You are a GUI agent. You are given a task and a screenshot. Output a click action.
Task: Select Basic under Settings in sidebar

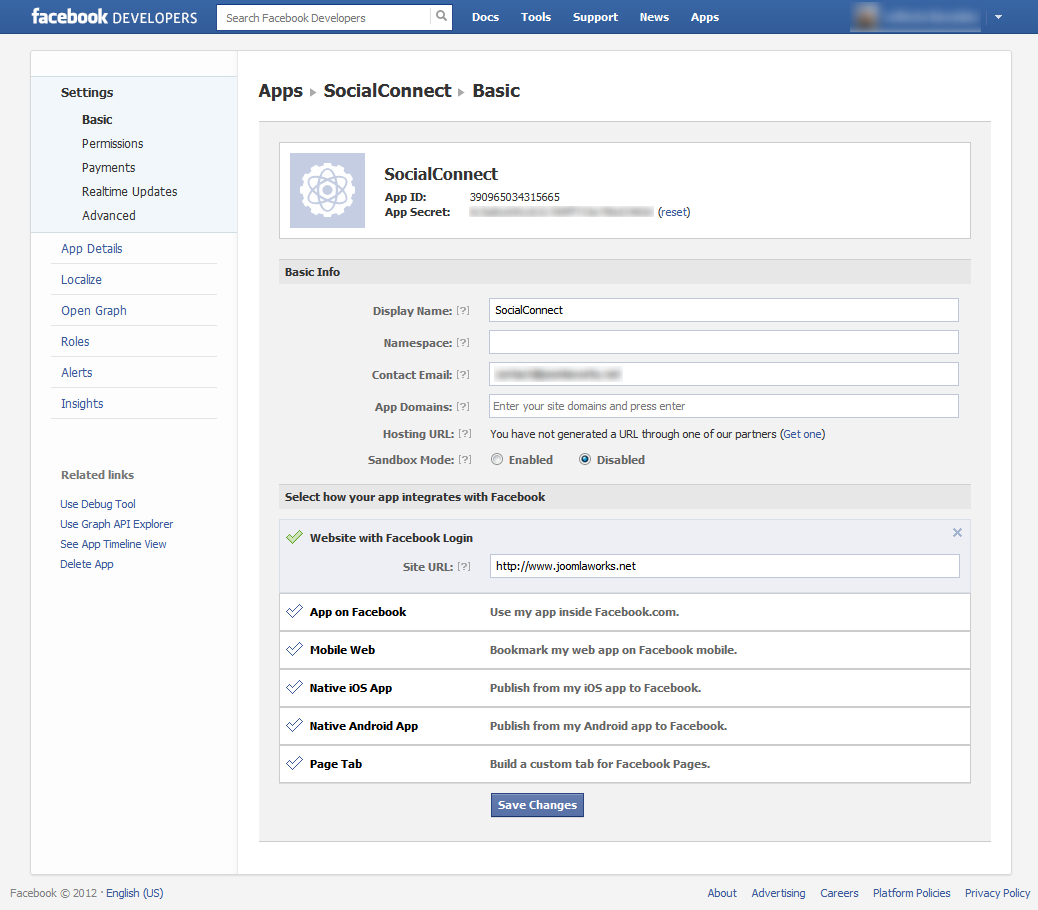pyautogui.click(x=97, y=120)
